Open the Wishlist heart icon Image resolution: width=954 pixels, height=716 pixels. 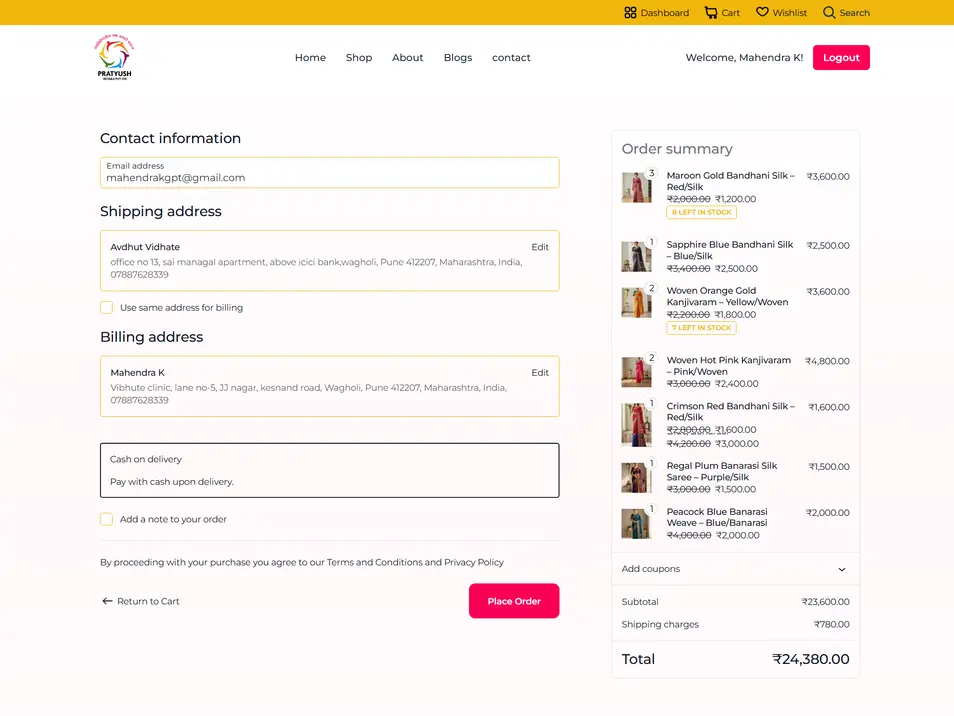(763, 12)
